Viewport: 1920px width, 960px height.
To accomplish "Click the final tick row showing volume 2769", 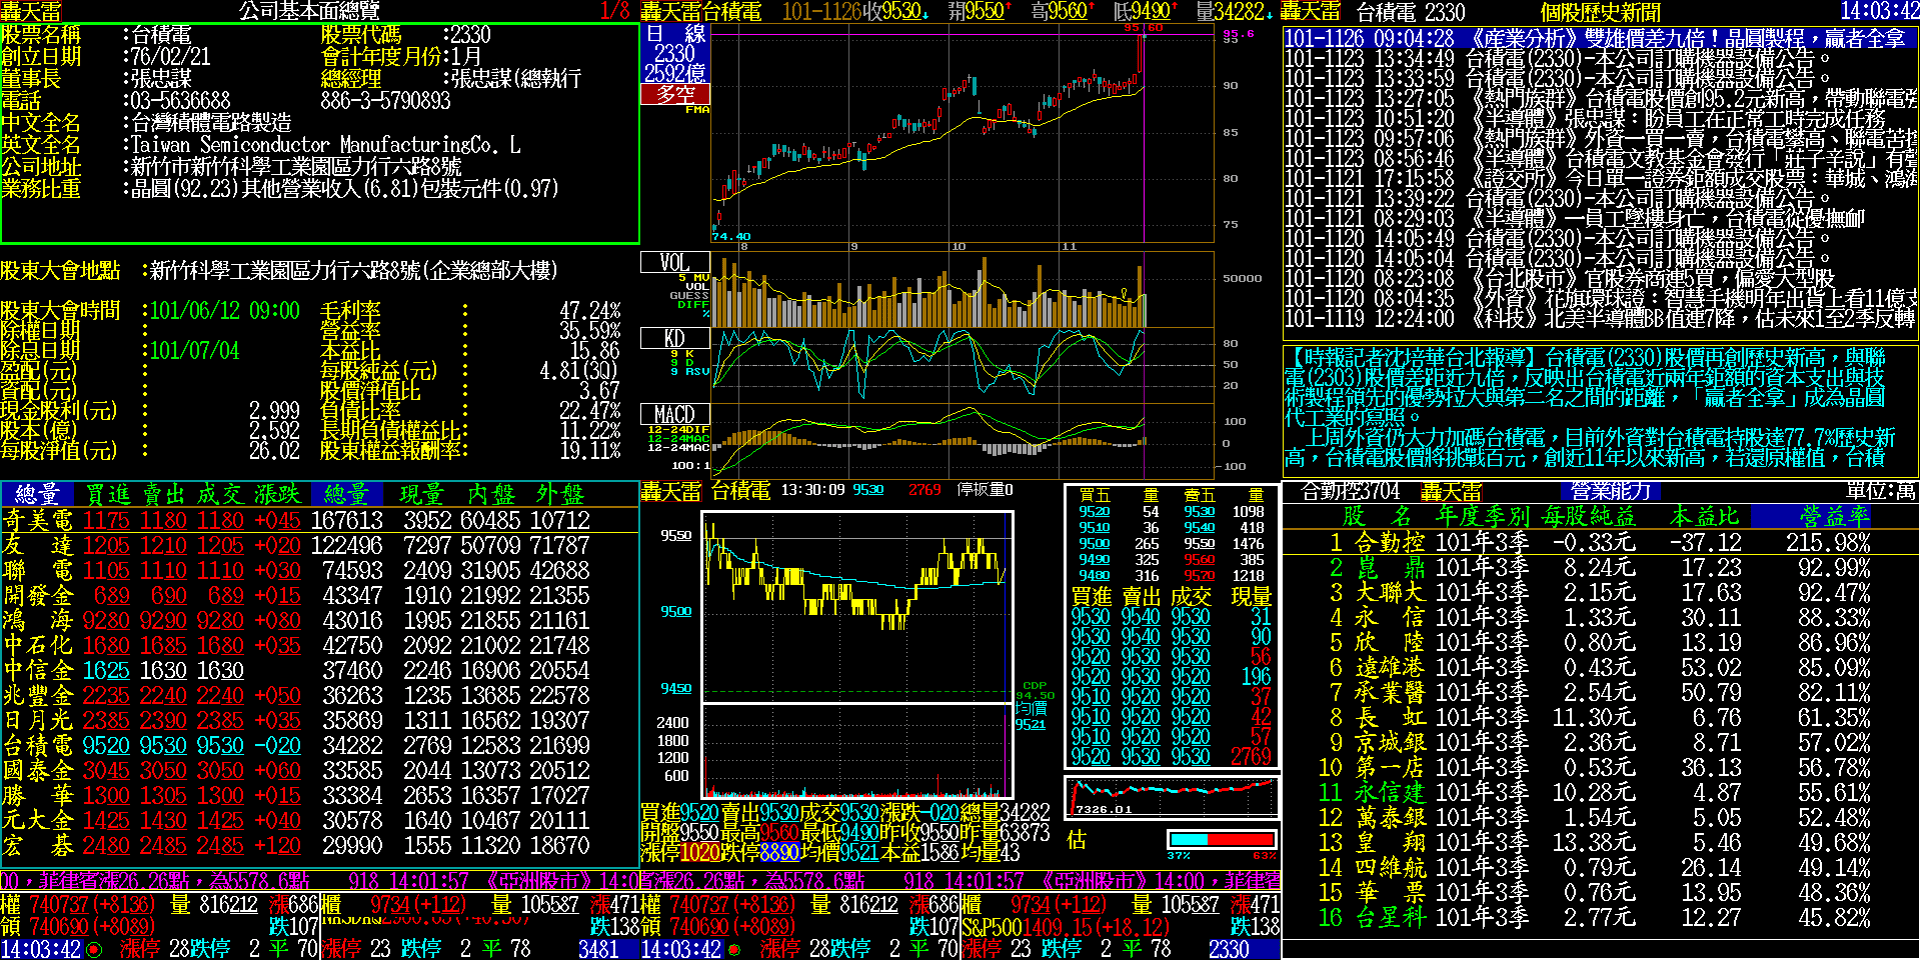I will pyautogui.click(x=1171, y=756).
